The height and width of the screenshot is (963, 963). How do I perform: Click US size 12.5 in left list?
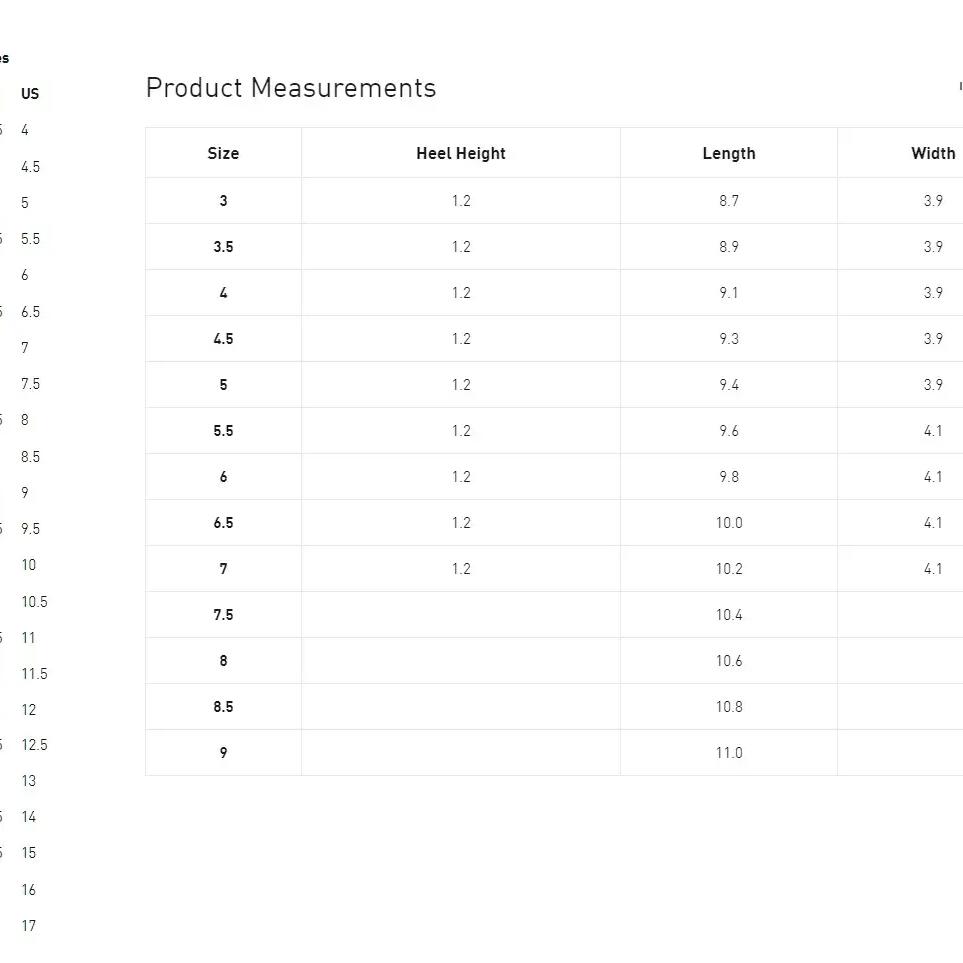click(34, 745)
